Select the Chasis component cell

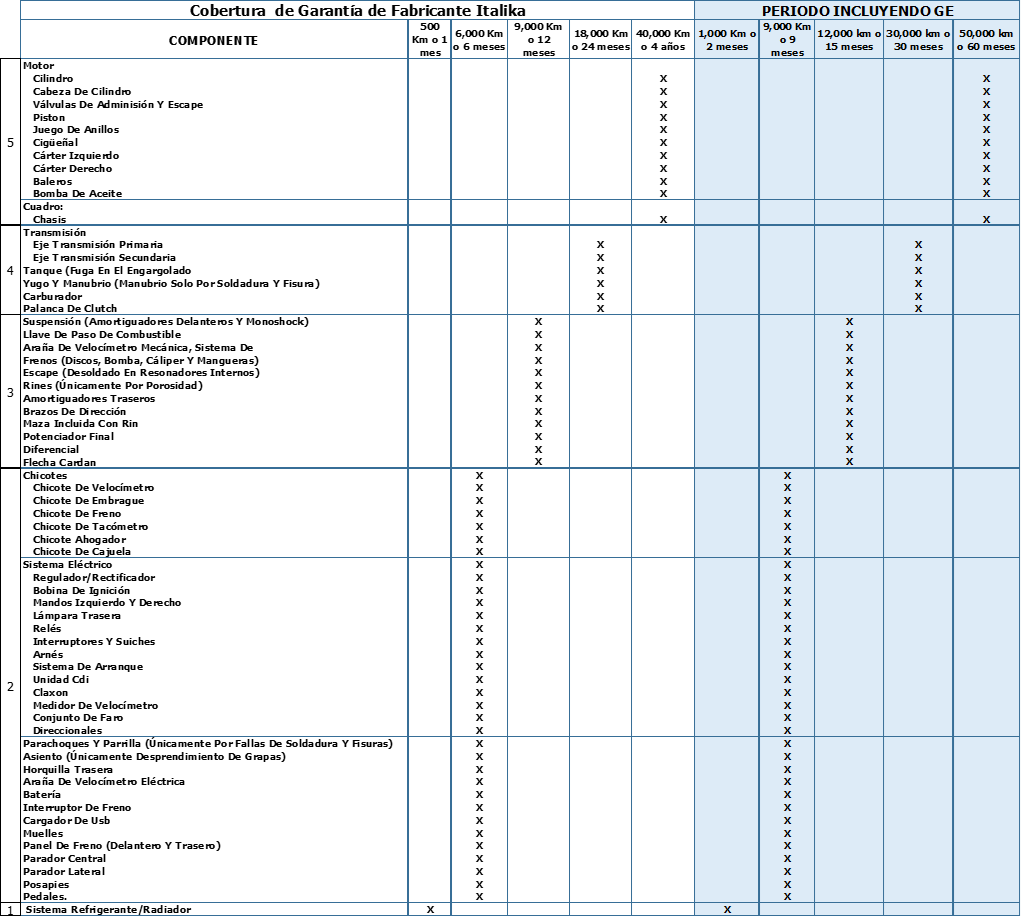point(50,219)
